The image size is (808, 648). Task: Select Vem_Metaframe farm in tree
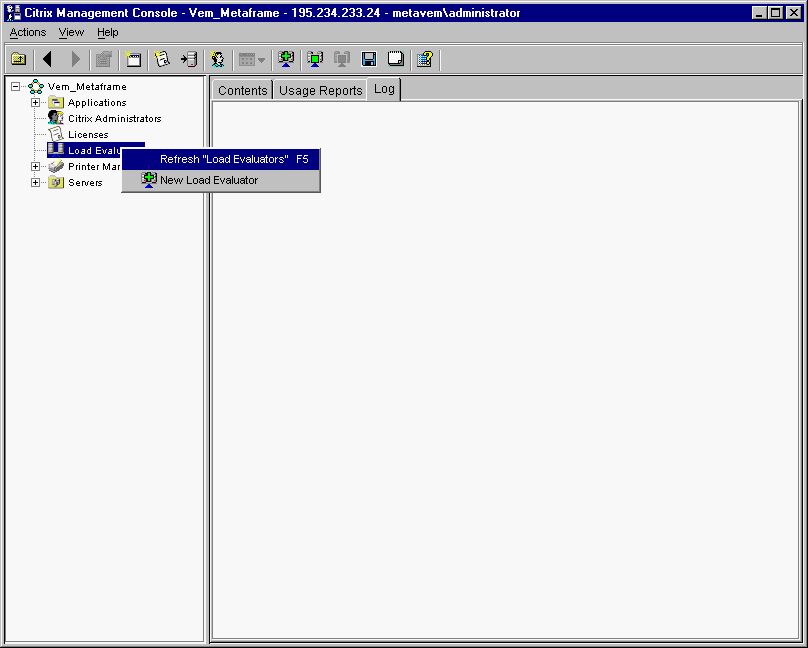tap(87, 87)
